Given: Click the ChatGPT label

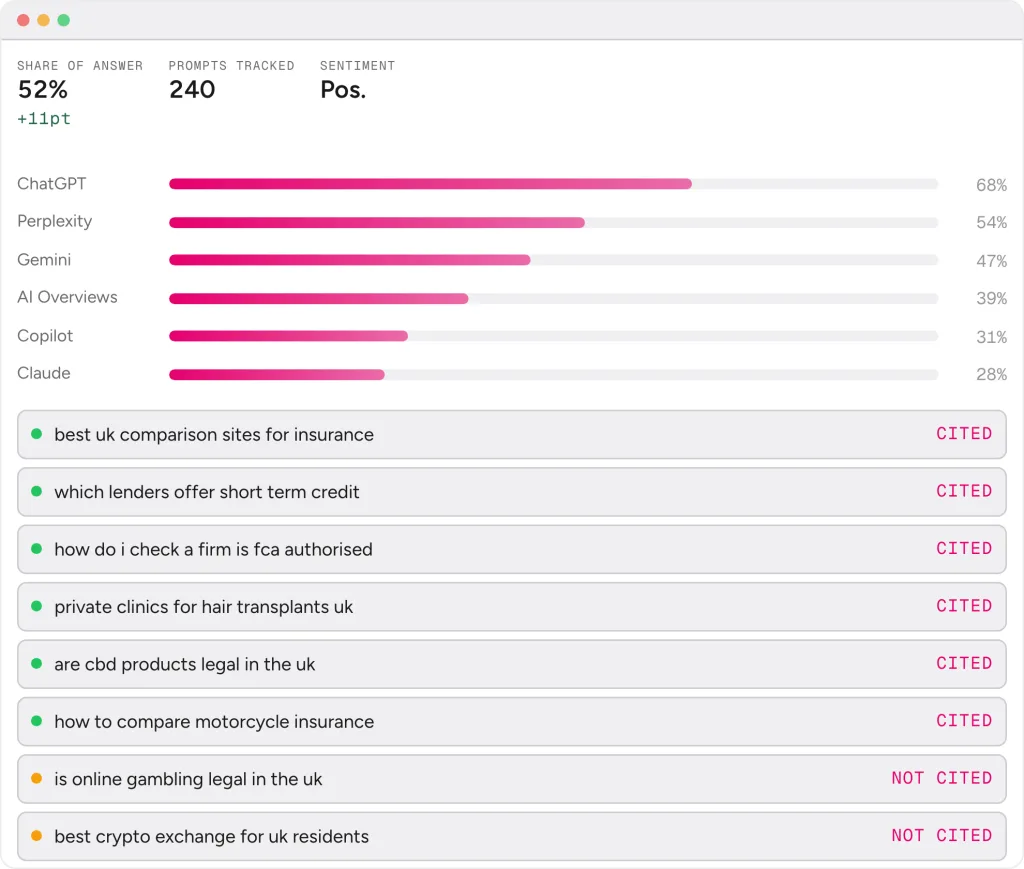Looking at the screenshot, I should [x=52, y=184].
